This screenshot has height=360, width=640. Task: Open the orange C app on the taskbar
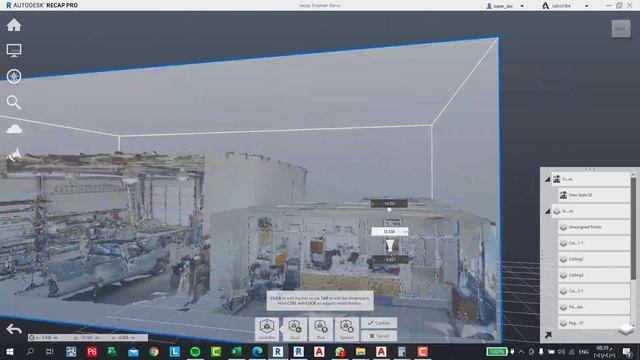(422, 351)
